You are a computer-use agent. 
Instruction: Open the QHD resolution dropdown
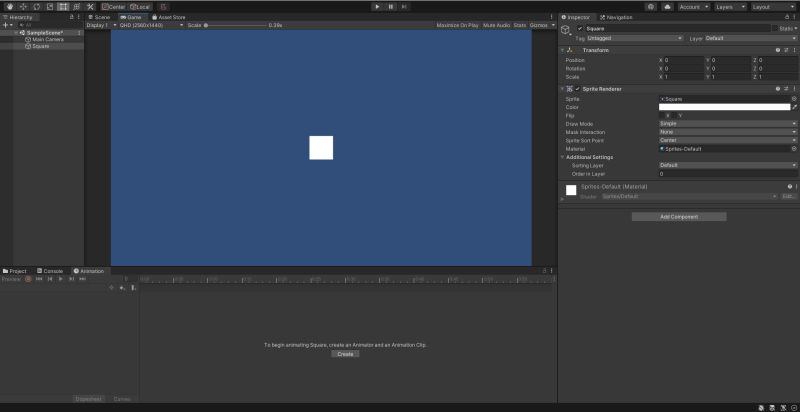pos(152,25)
